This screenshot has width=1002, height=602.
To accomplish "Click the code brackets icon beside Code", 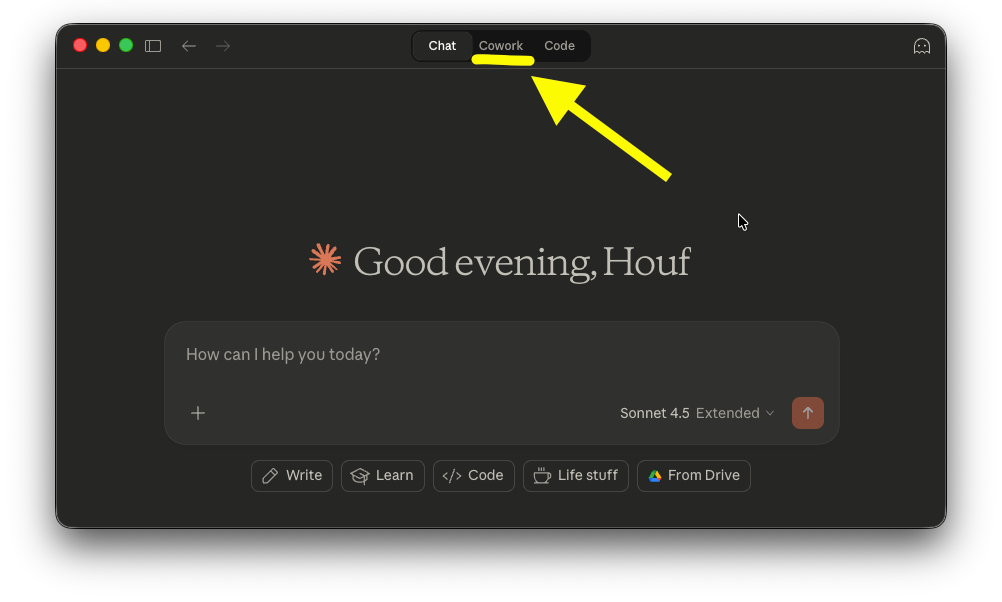I will click(x=452, y=475).
